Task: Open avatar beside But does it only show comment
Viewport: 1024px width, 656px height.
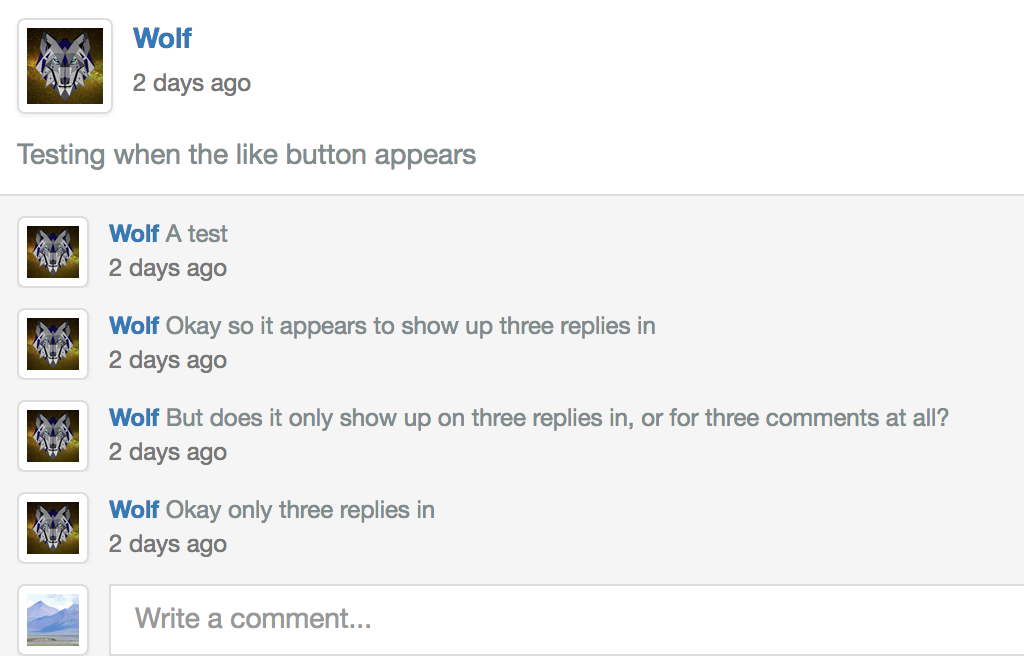Action: coord(53,436)
